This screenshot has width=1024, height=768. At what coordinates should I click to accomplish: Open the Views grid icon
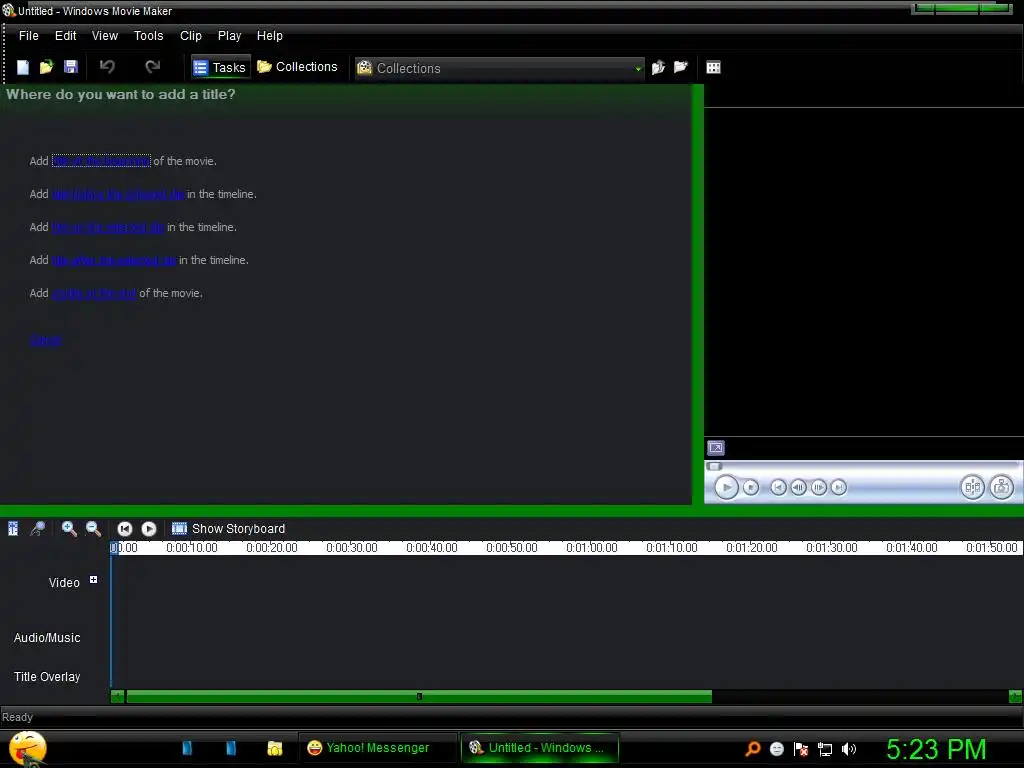tap(713, 67)
